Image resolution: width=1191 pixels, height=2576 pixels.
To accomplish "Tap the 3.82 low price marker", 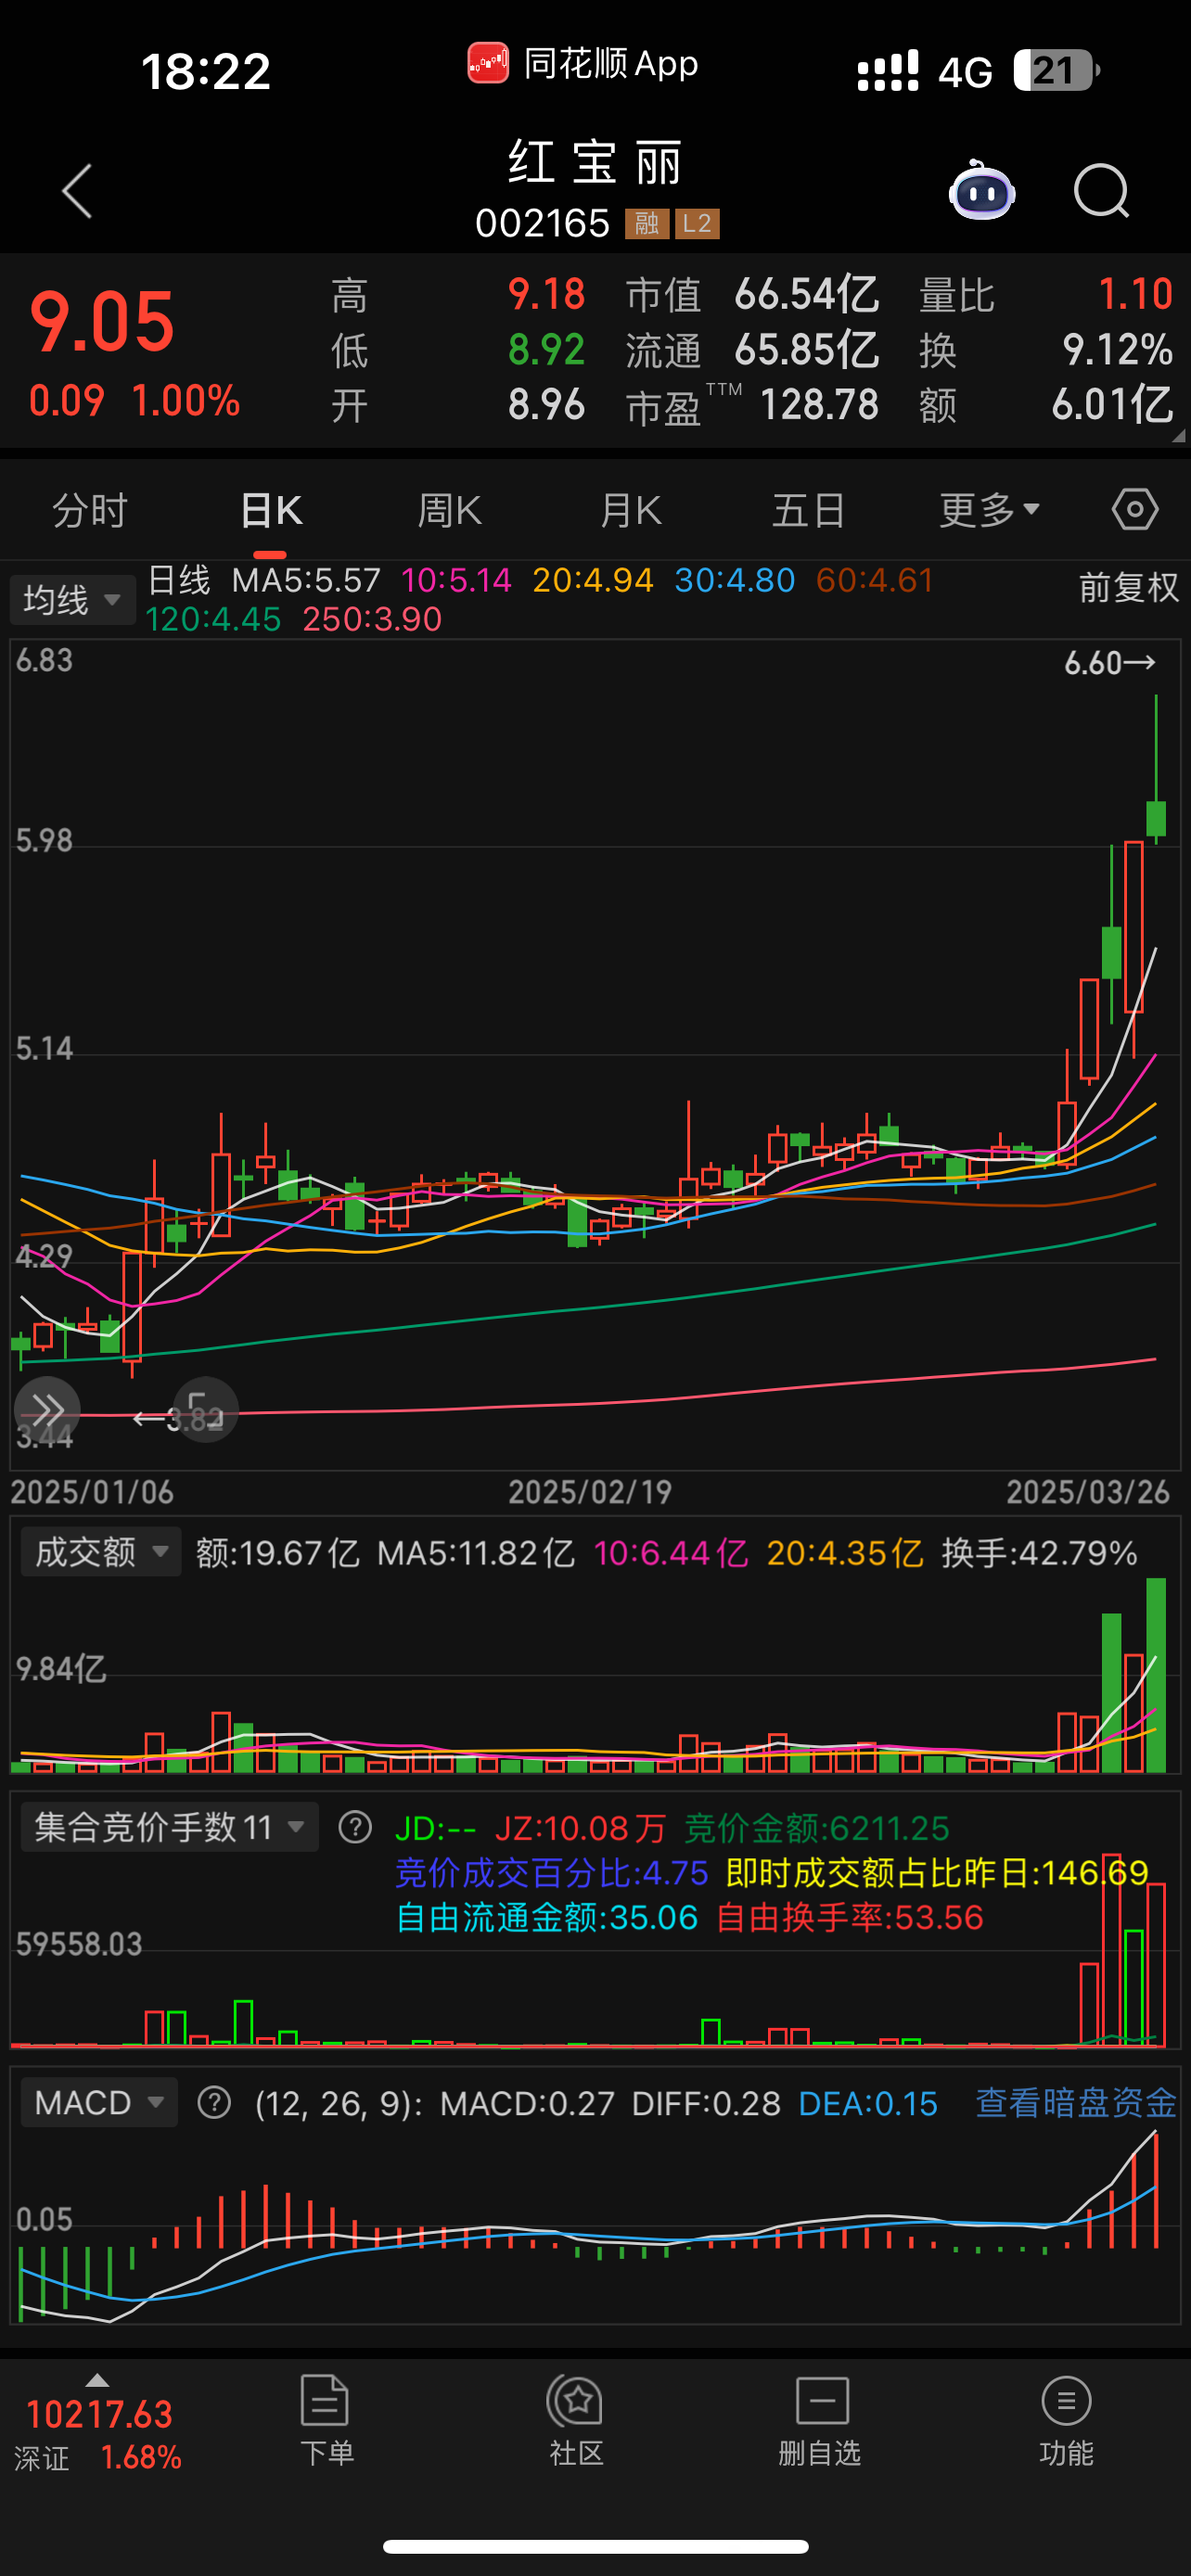I will pos(178,1418).
